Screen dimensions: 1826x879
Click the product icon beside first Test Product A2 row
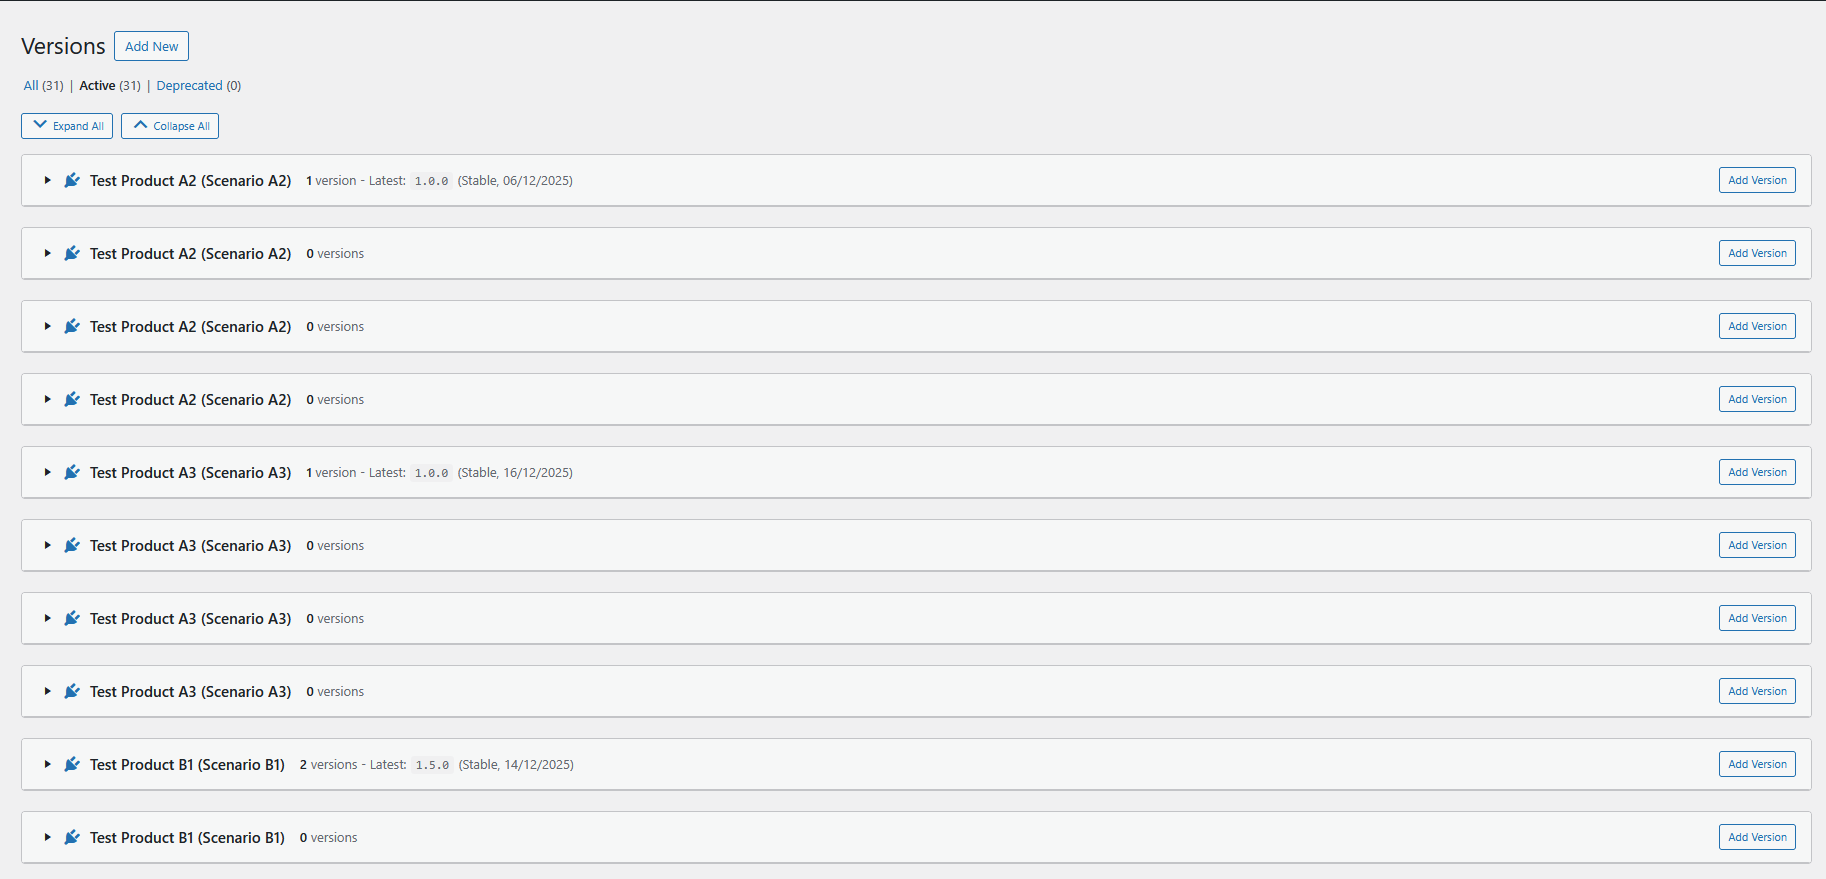click(71, 180)
